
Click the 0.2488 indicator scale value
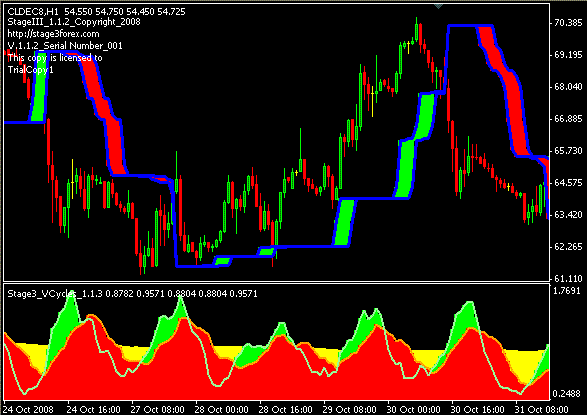pyautogui.click(x=567, y=394)
